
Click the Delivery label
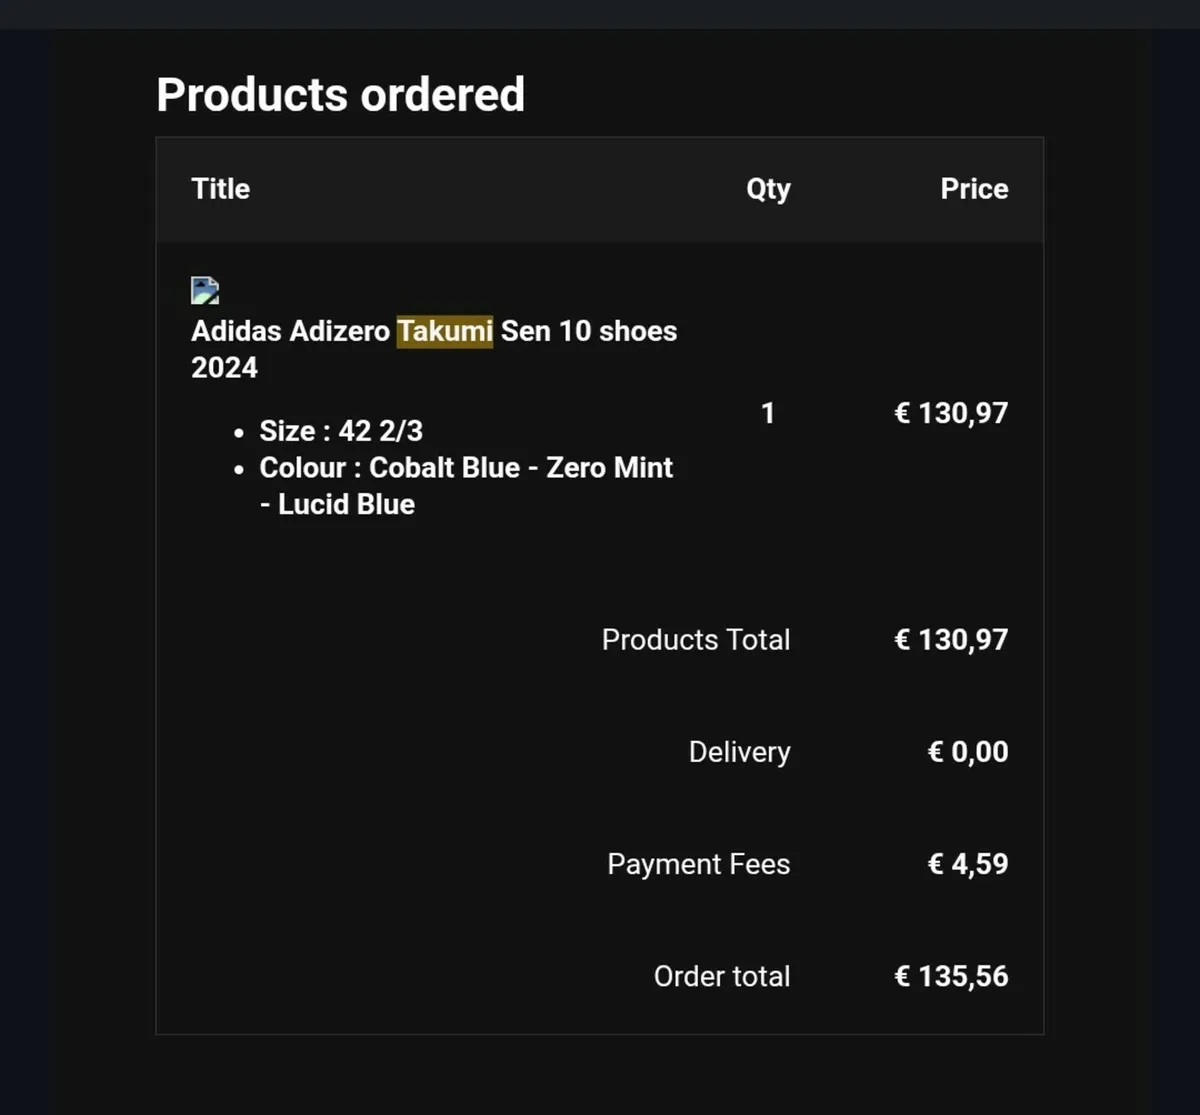pos(740,752)
